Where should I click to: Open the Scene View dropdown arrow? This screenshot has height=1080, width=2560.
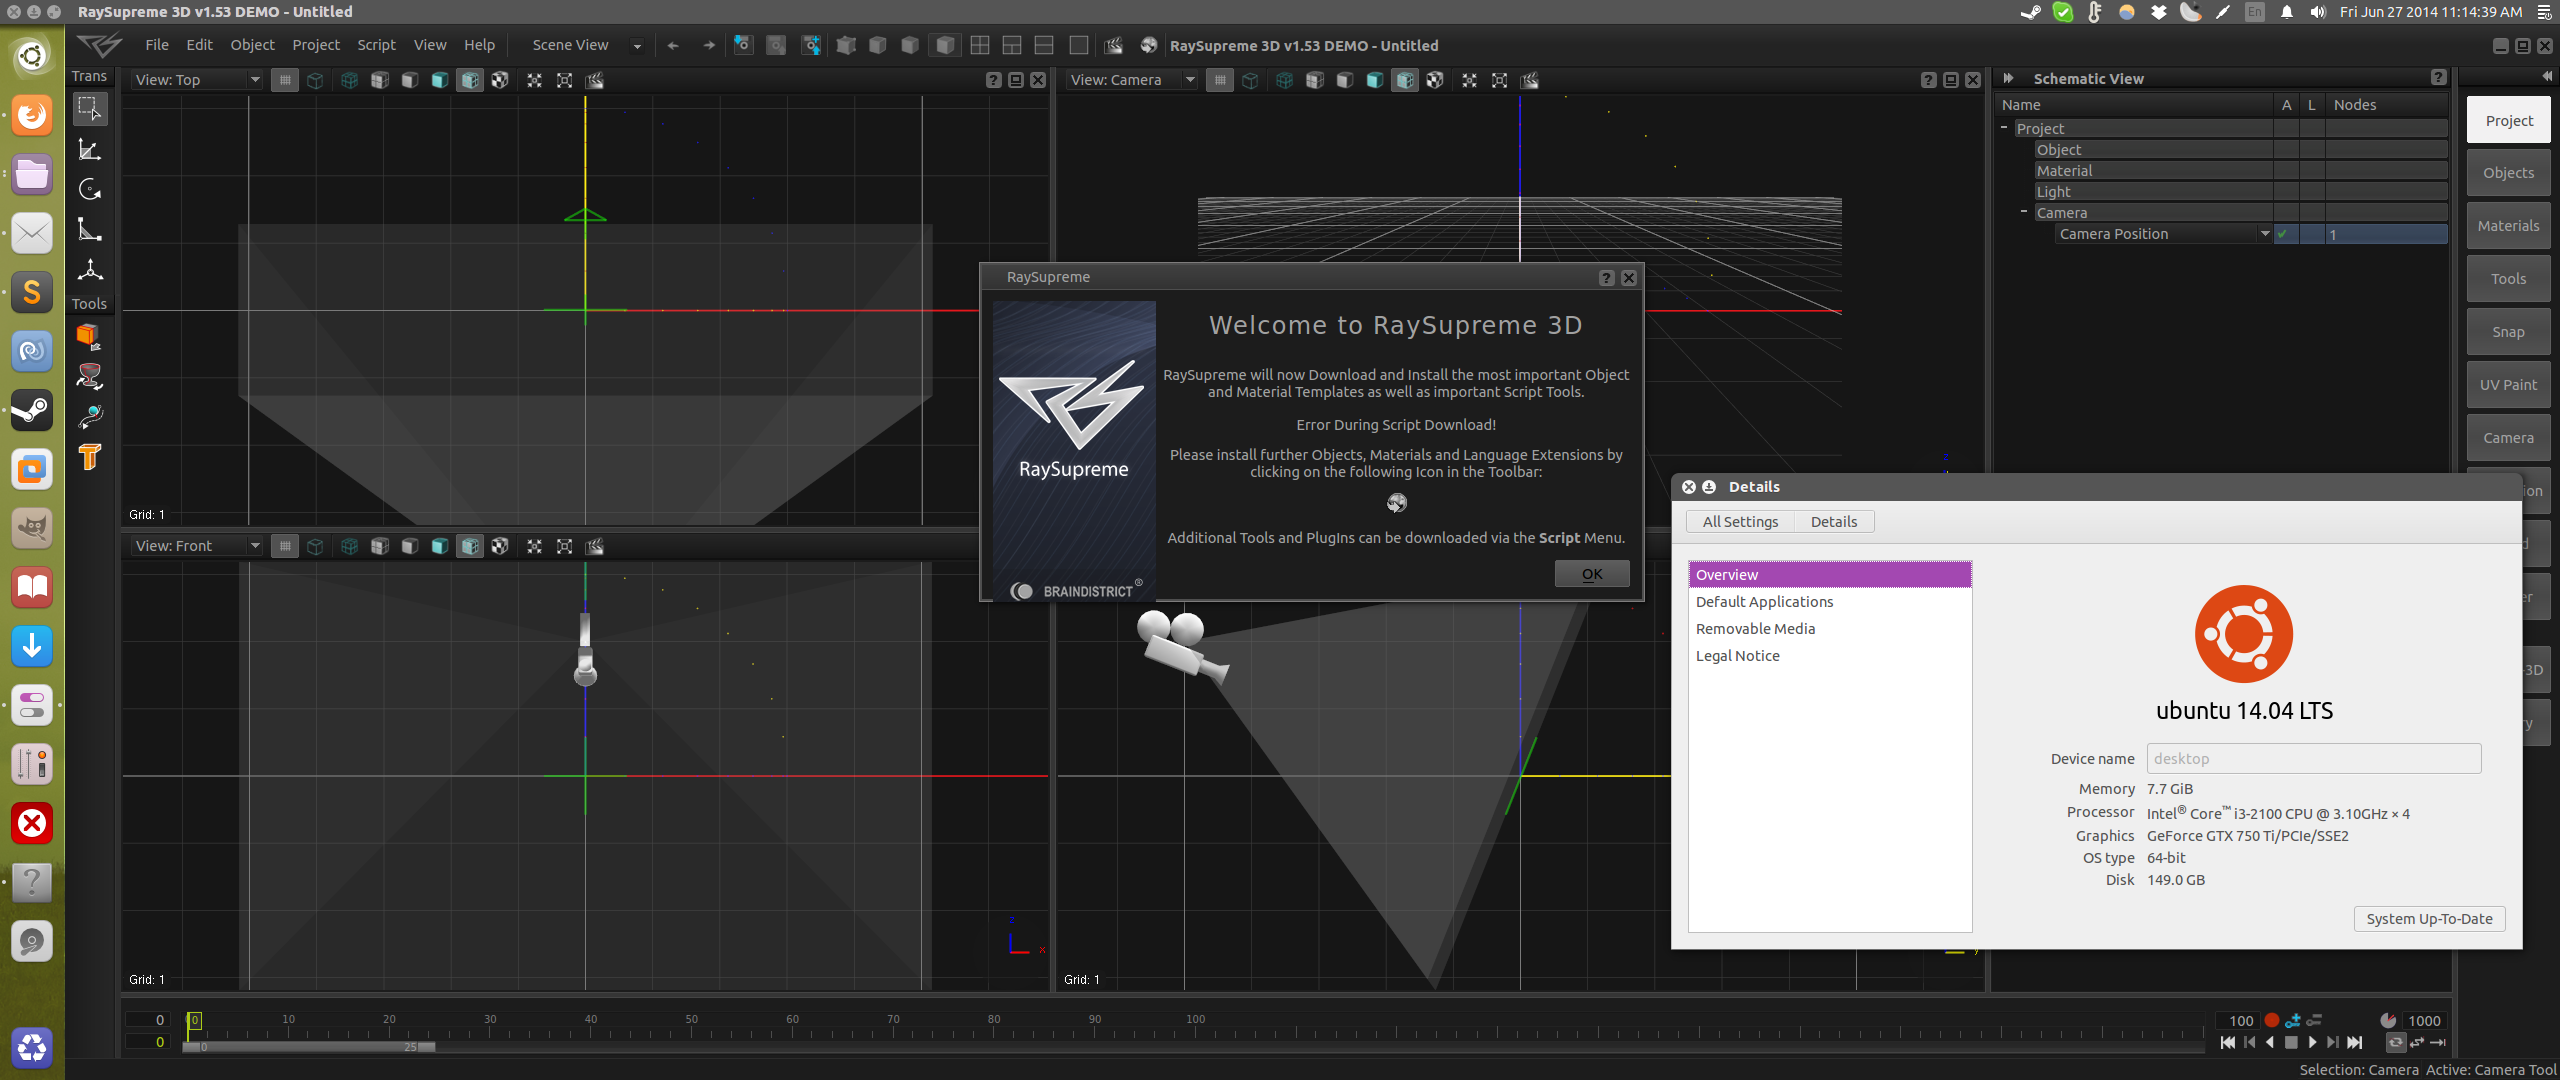click(x=637, y=46)
